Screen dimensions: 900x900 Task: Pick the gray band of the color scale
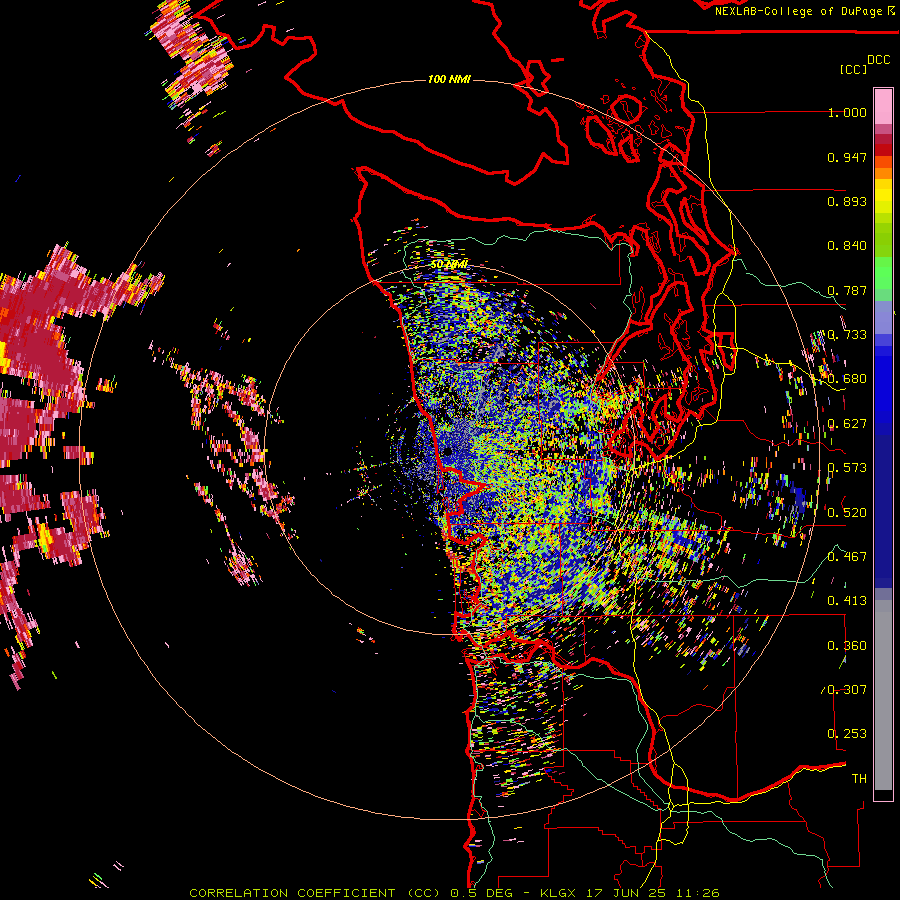coord(883,695)
